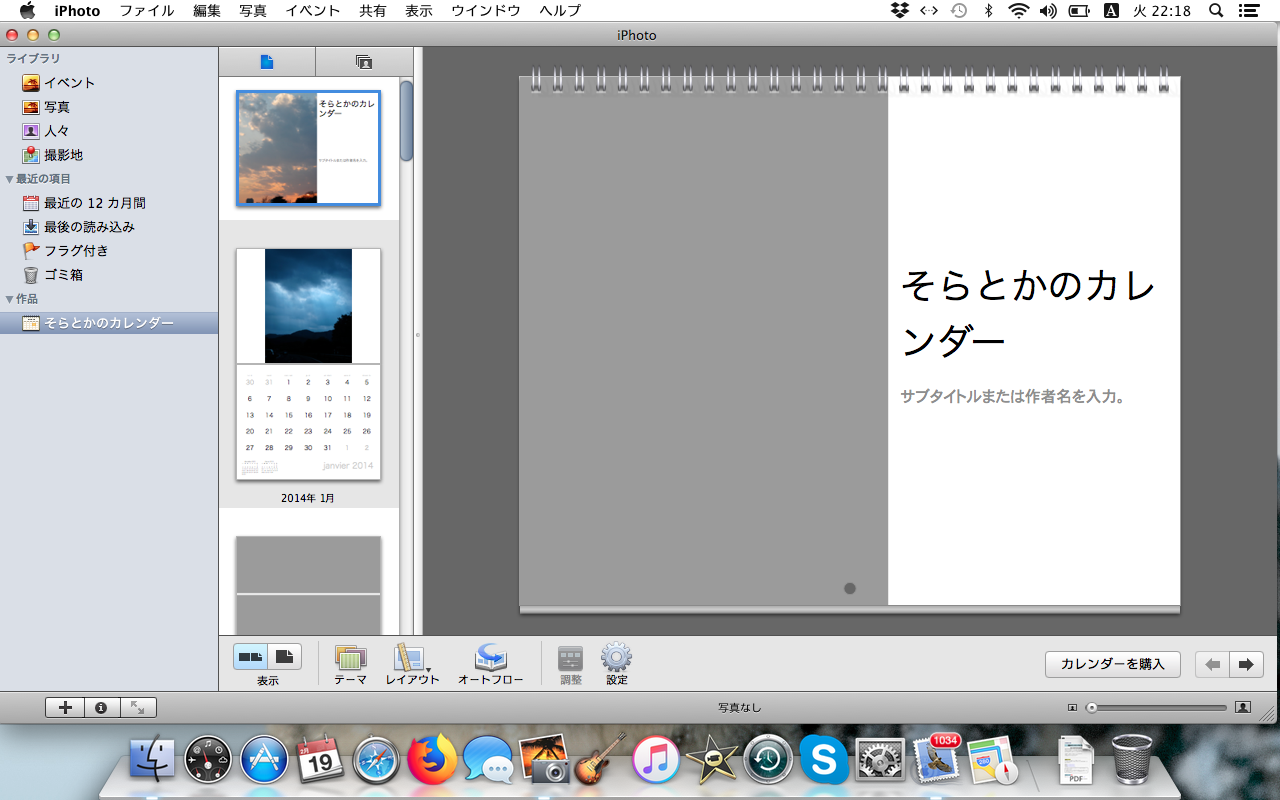1280x800 pixels.
Task: Open the レイアウト (Layout) dropdown
Action: point(412,658)
